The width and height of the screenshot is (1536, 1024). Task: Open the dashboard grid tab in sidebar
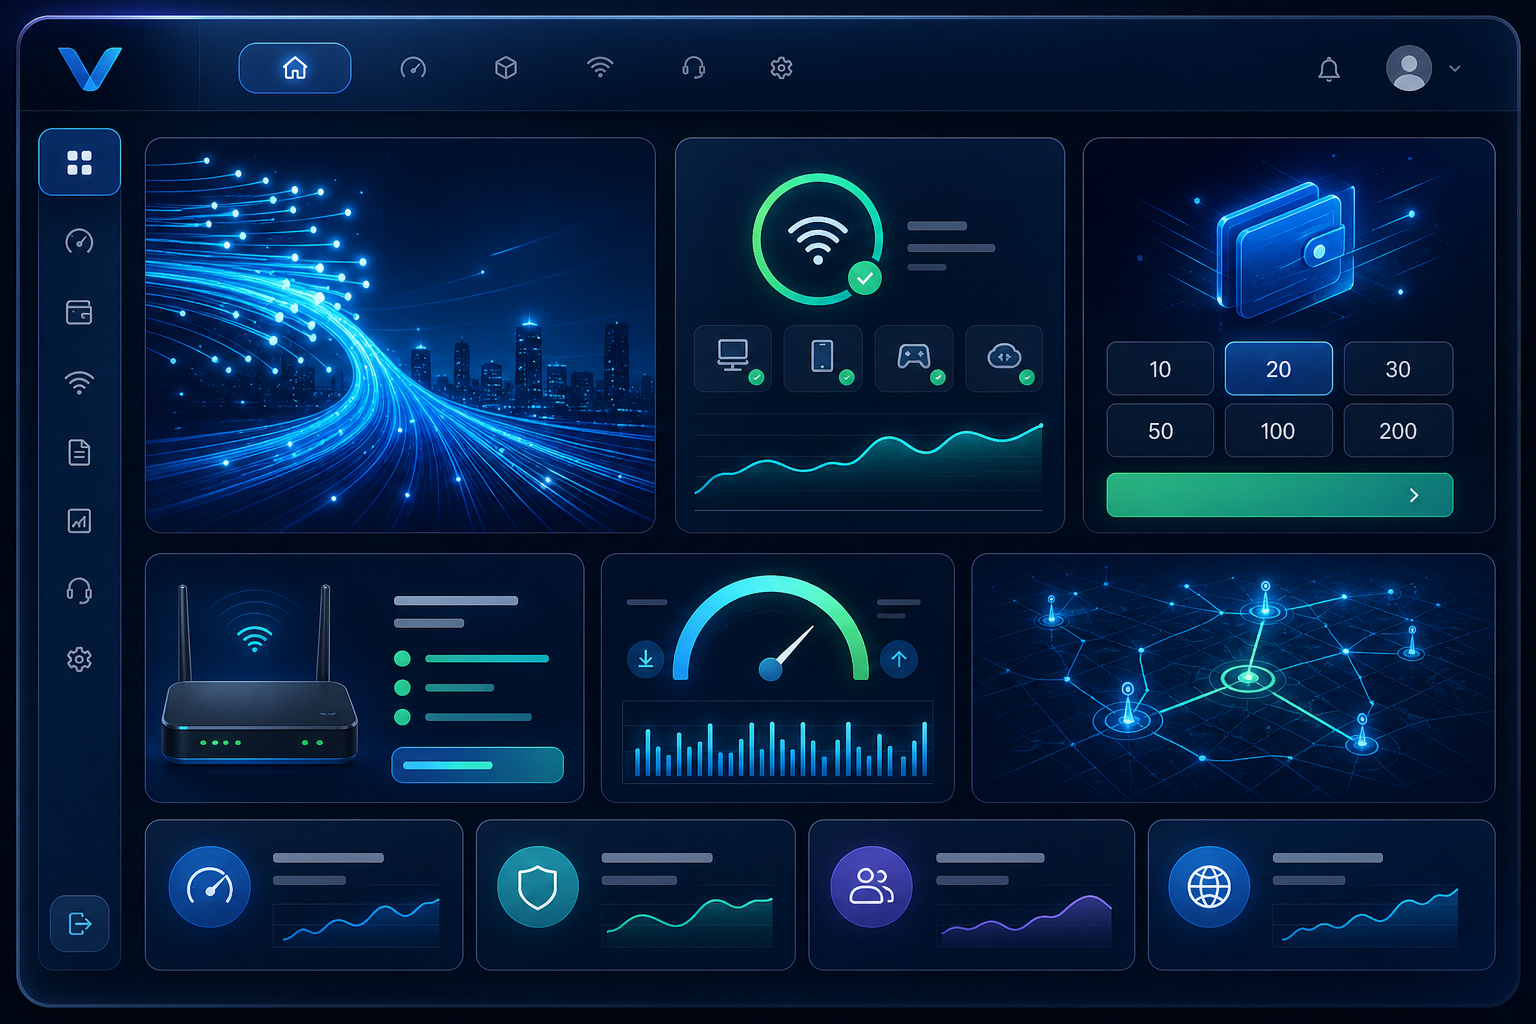[x=80, y=162]
